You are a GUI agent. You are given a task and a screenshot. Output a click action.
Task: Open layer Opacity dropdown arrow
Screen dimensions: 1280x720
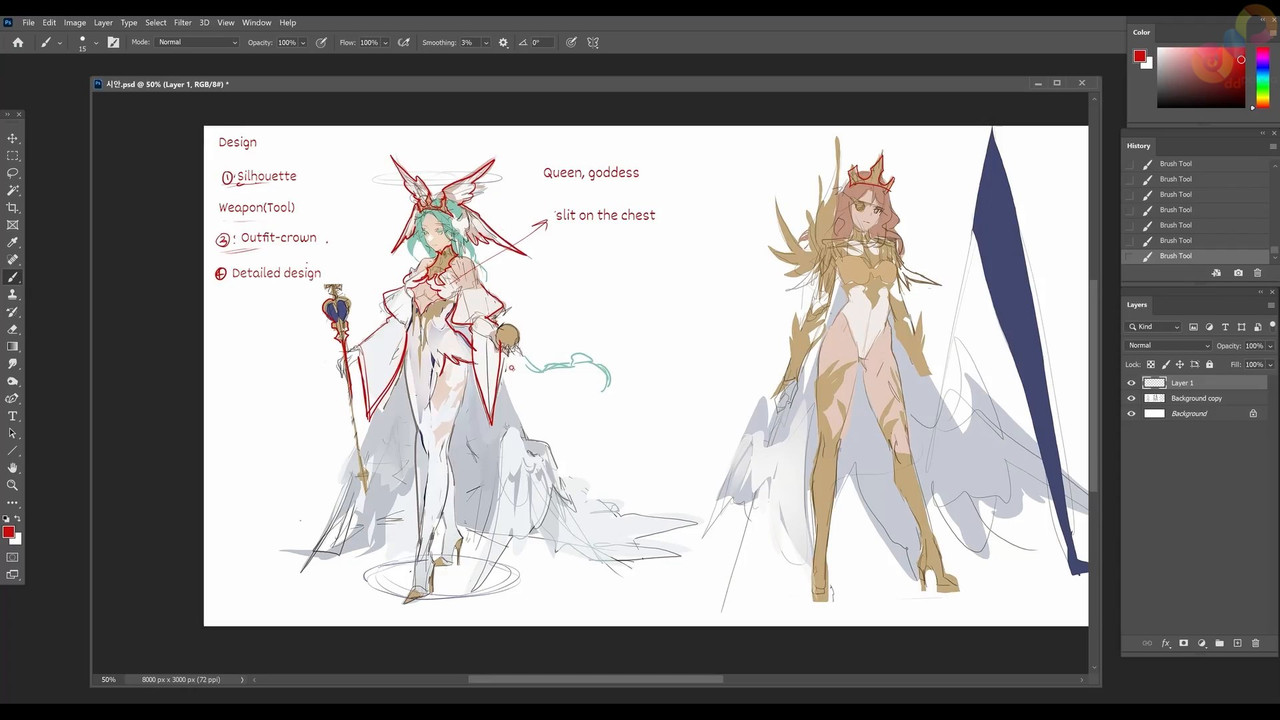1270,346
